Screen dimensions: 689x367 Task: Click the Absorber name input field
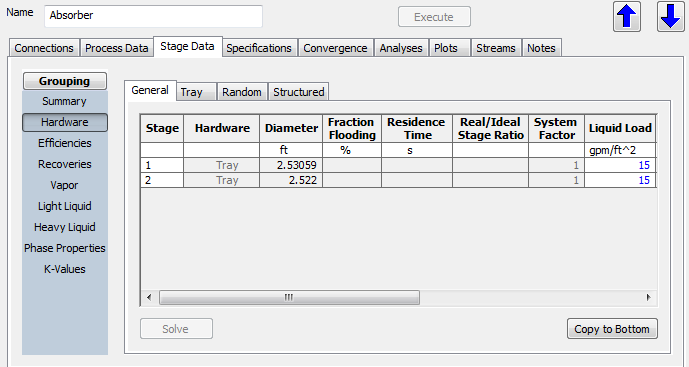click(153, 16)
